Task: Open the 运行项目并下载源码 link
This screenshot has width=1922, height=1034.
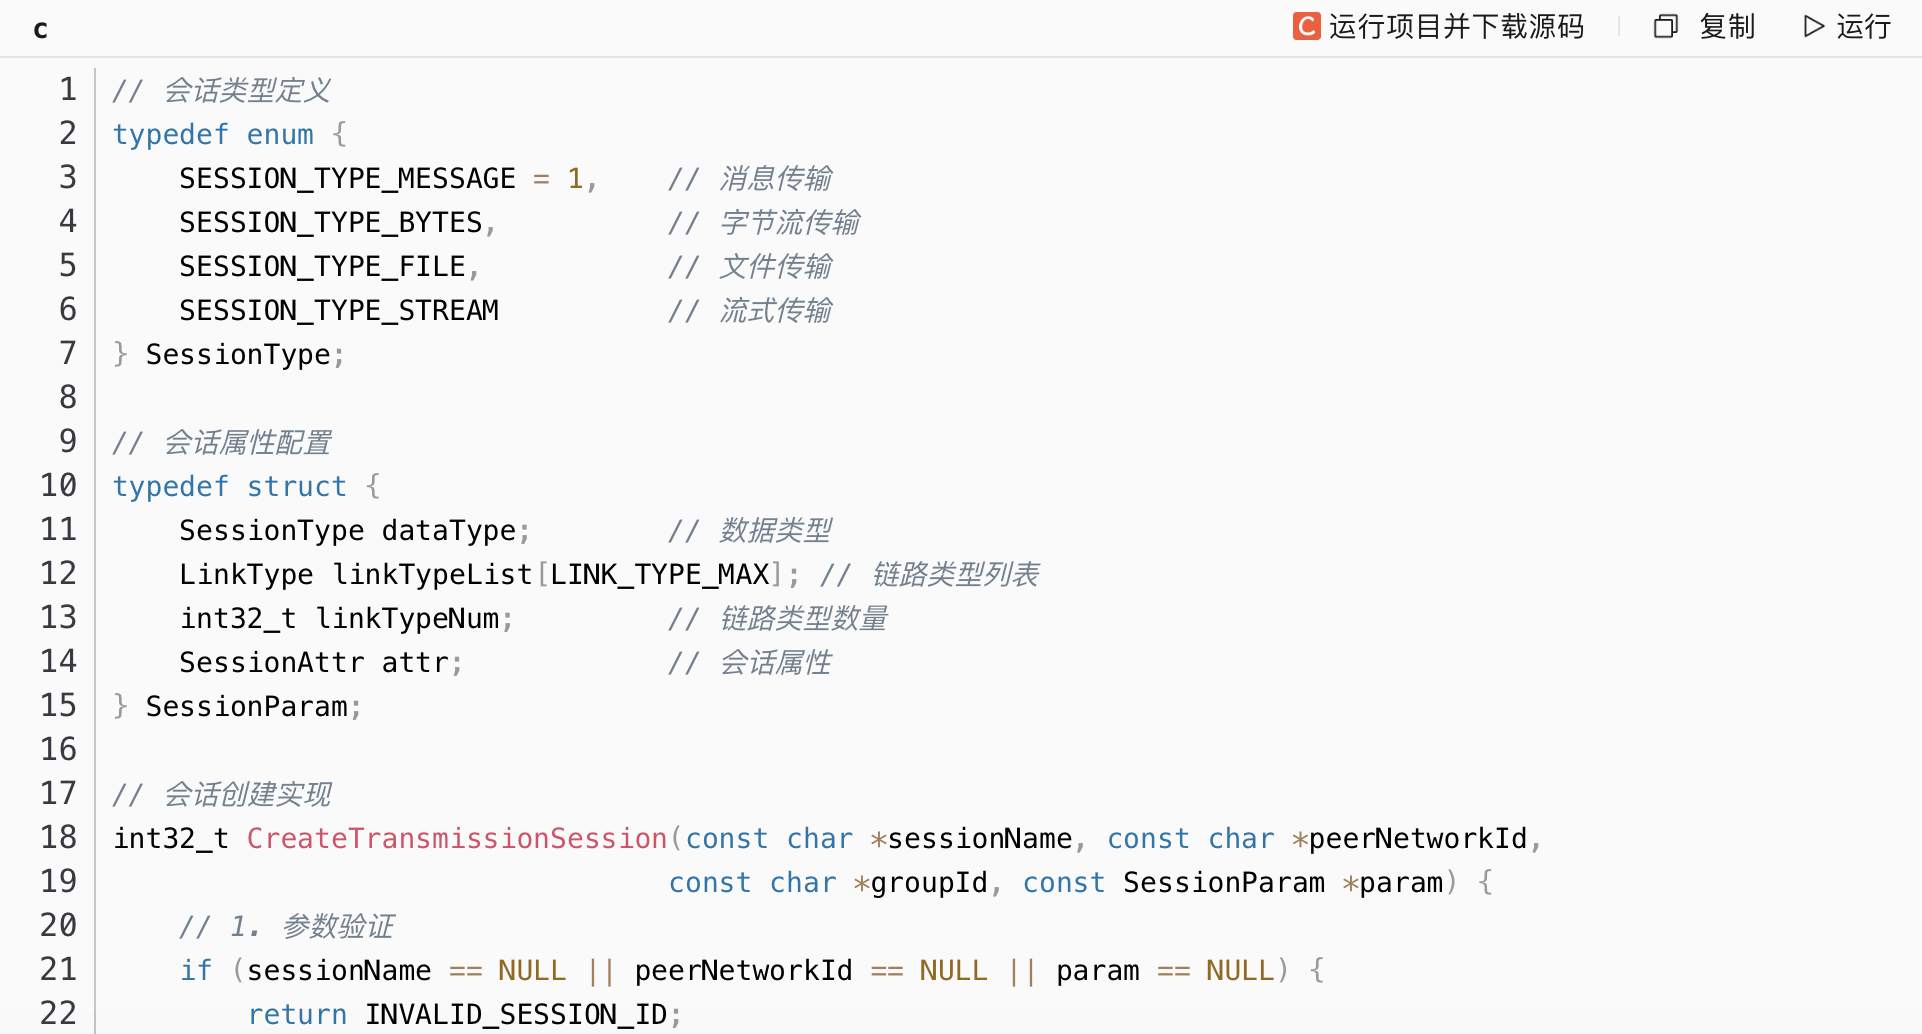Action: click(1456, 26)
